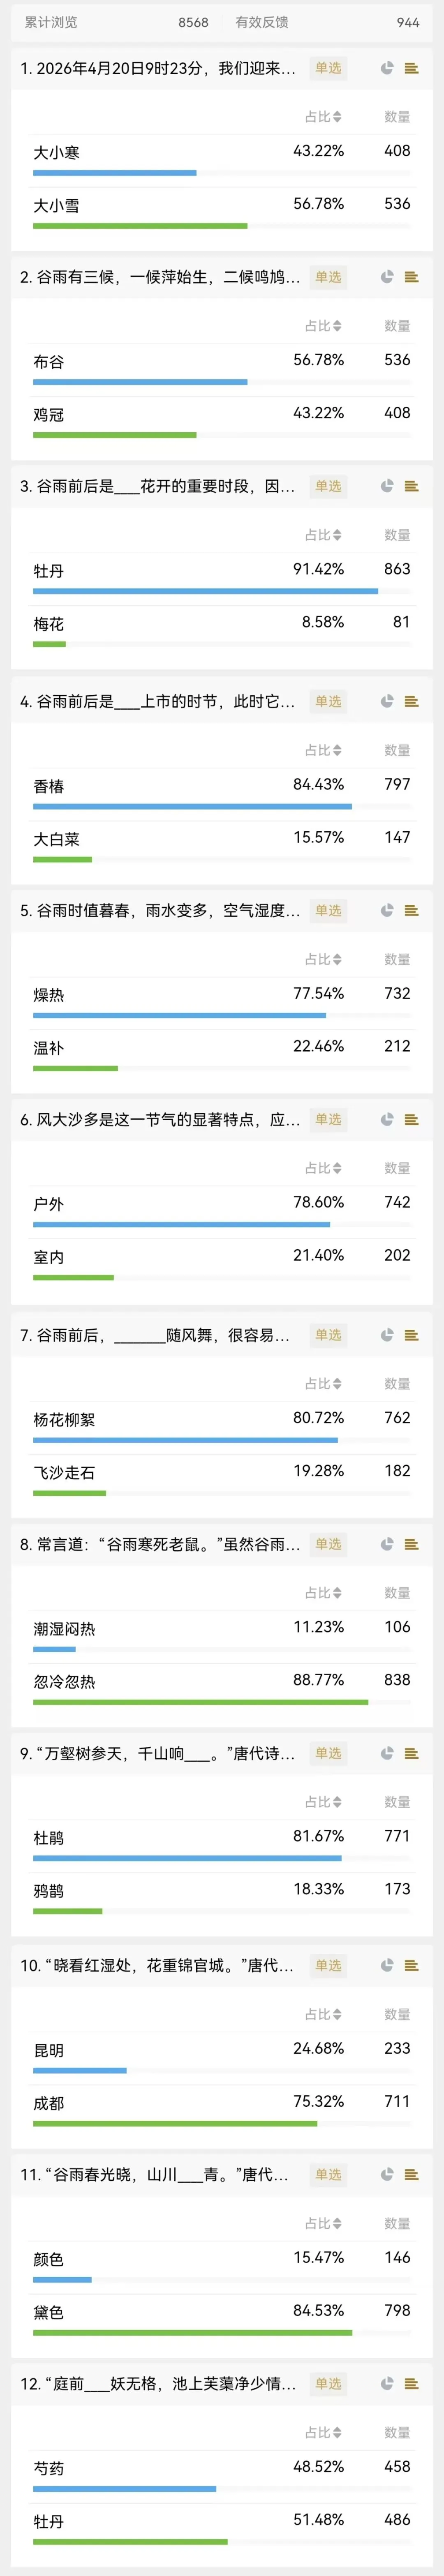Switch question 1 to pie chart view
Viewport: 444px width, 2576px height.
pos(387,68)
